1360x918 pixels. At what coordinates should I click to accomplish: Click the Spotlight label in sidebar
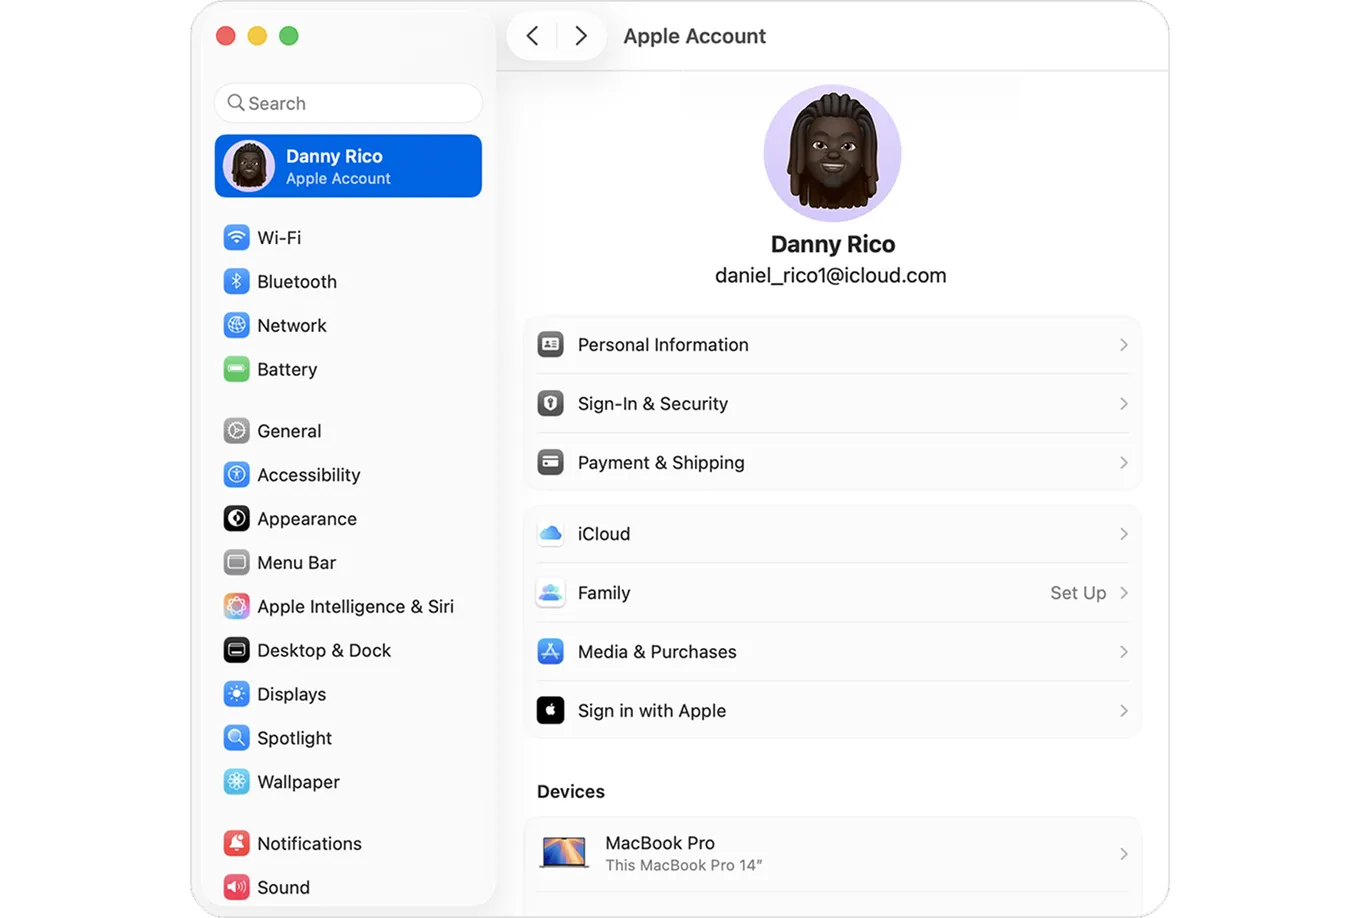click(x=294, y=738)
